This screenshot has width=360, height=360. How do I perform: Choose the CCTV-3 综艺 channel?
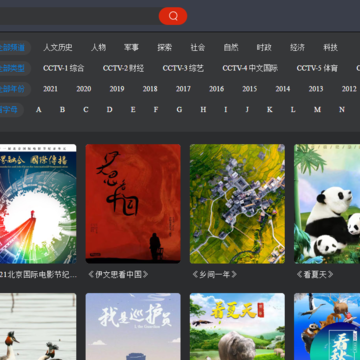183,68
